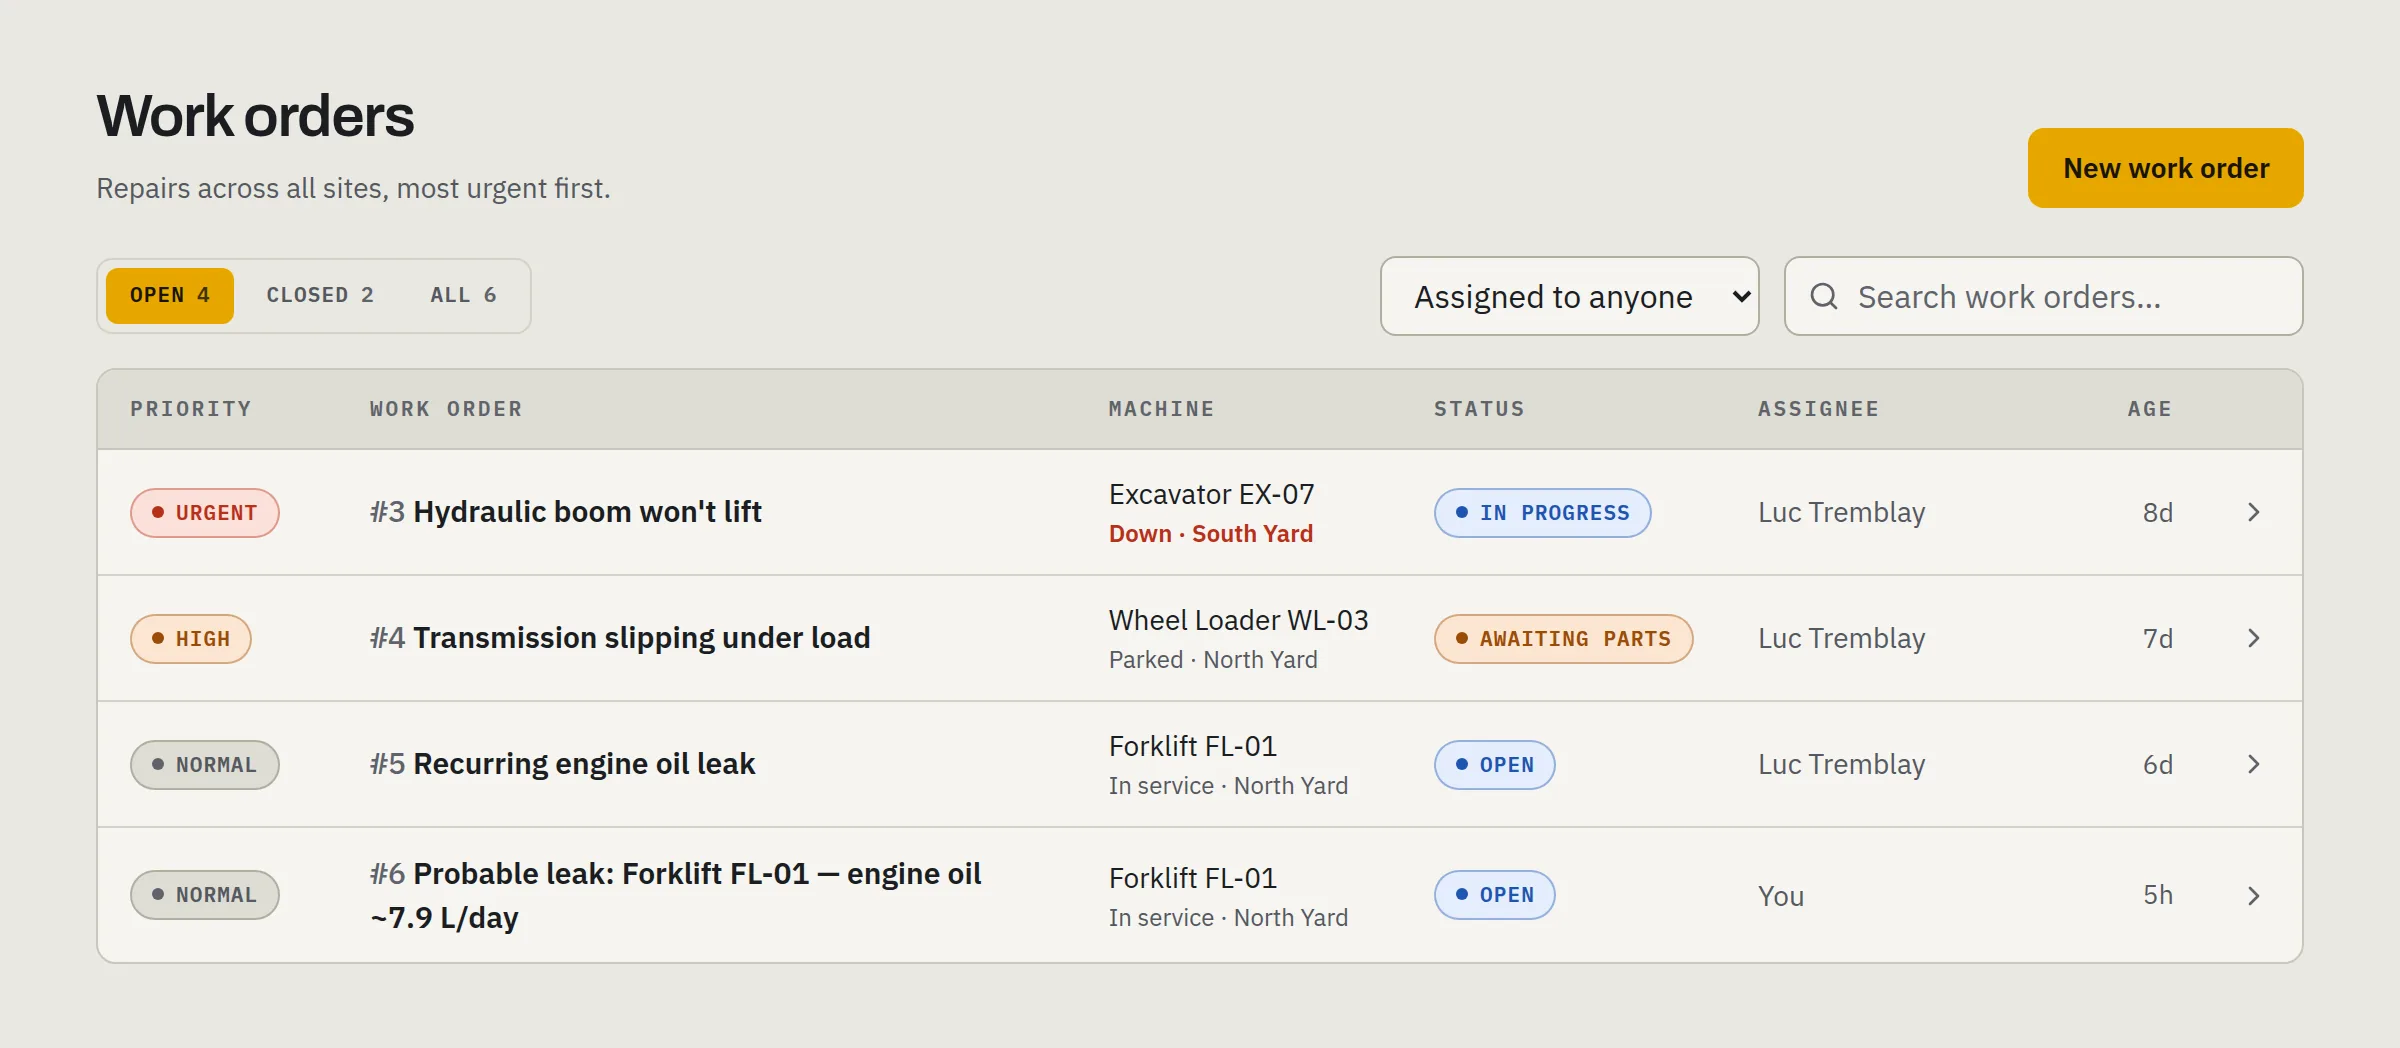
Task: Click OPEN status on work order #6 row
Action: [x=1495, y=895]
